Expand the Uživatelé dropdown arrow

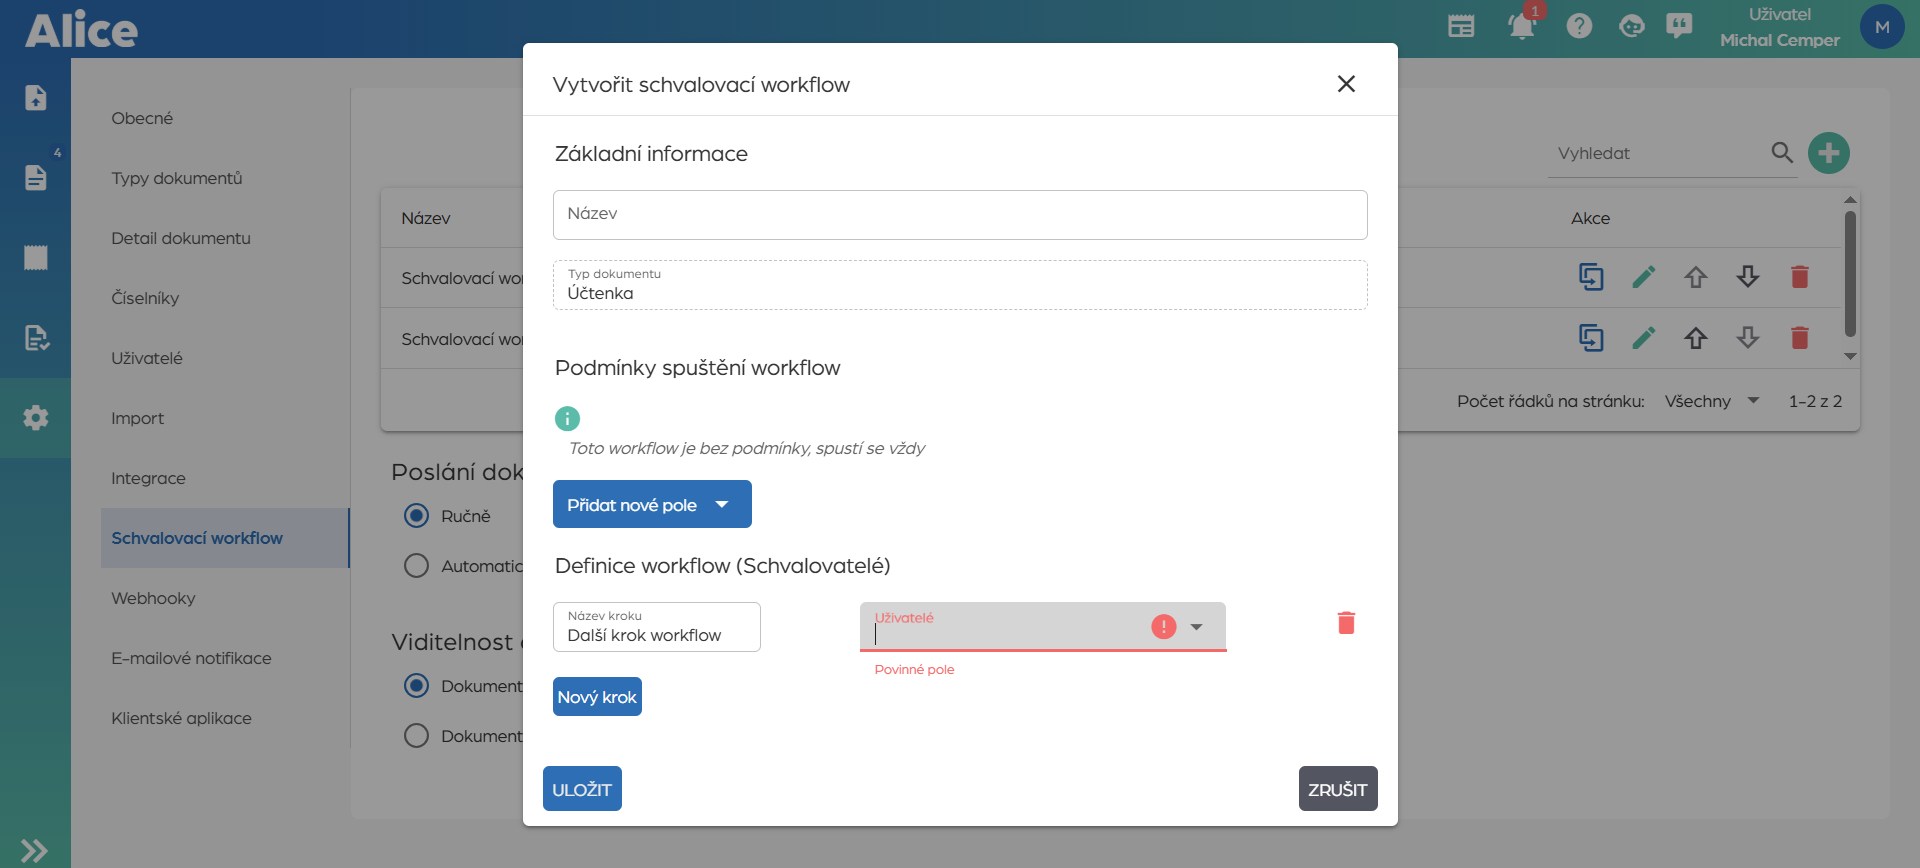(x=1196, y=627)
